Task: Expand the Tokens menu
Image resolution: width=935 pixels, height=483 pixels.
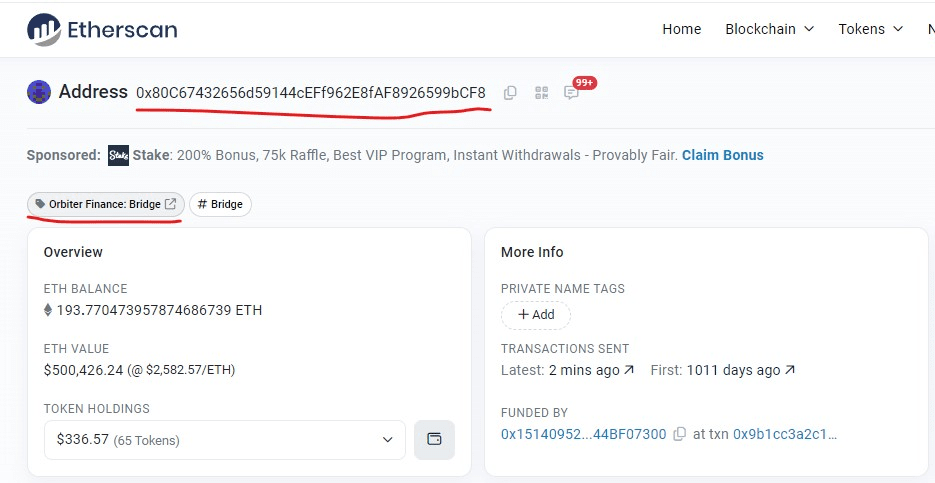Action: pos(870,29)
